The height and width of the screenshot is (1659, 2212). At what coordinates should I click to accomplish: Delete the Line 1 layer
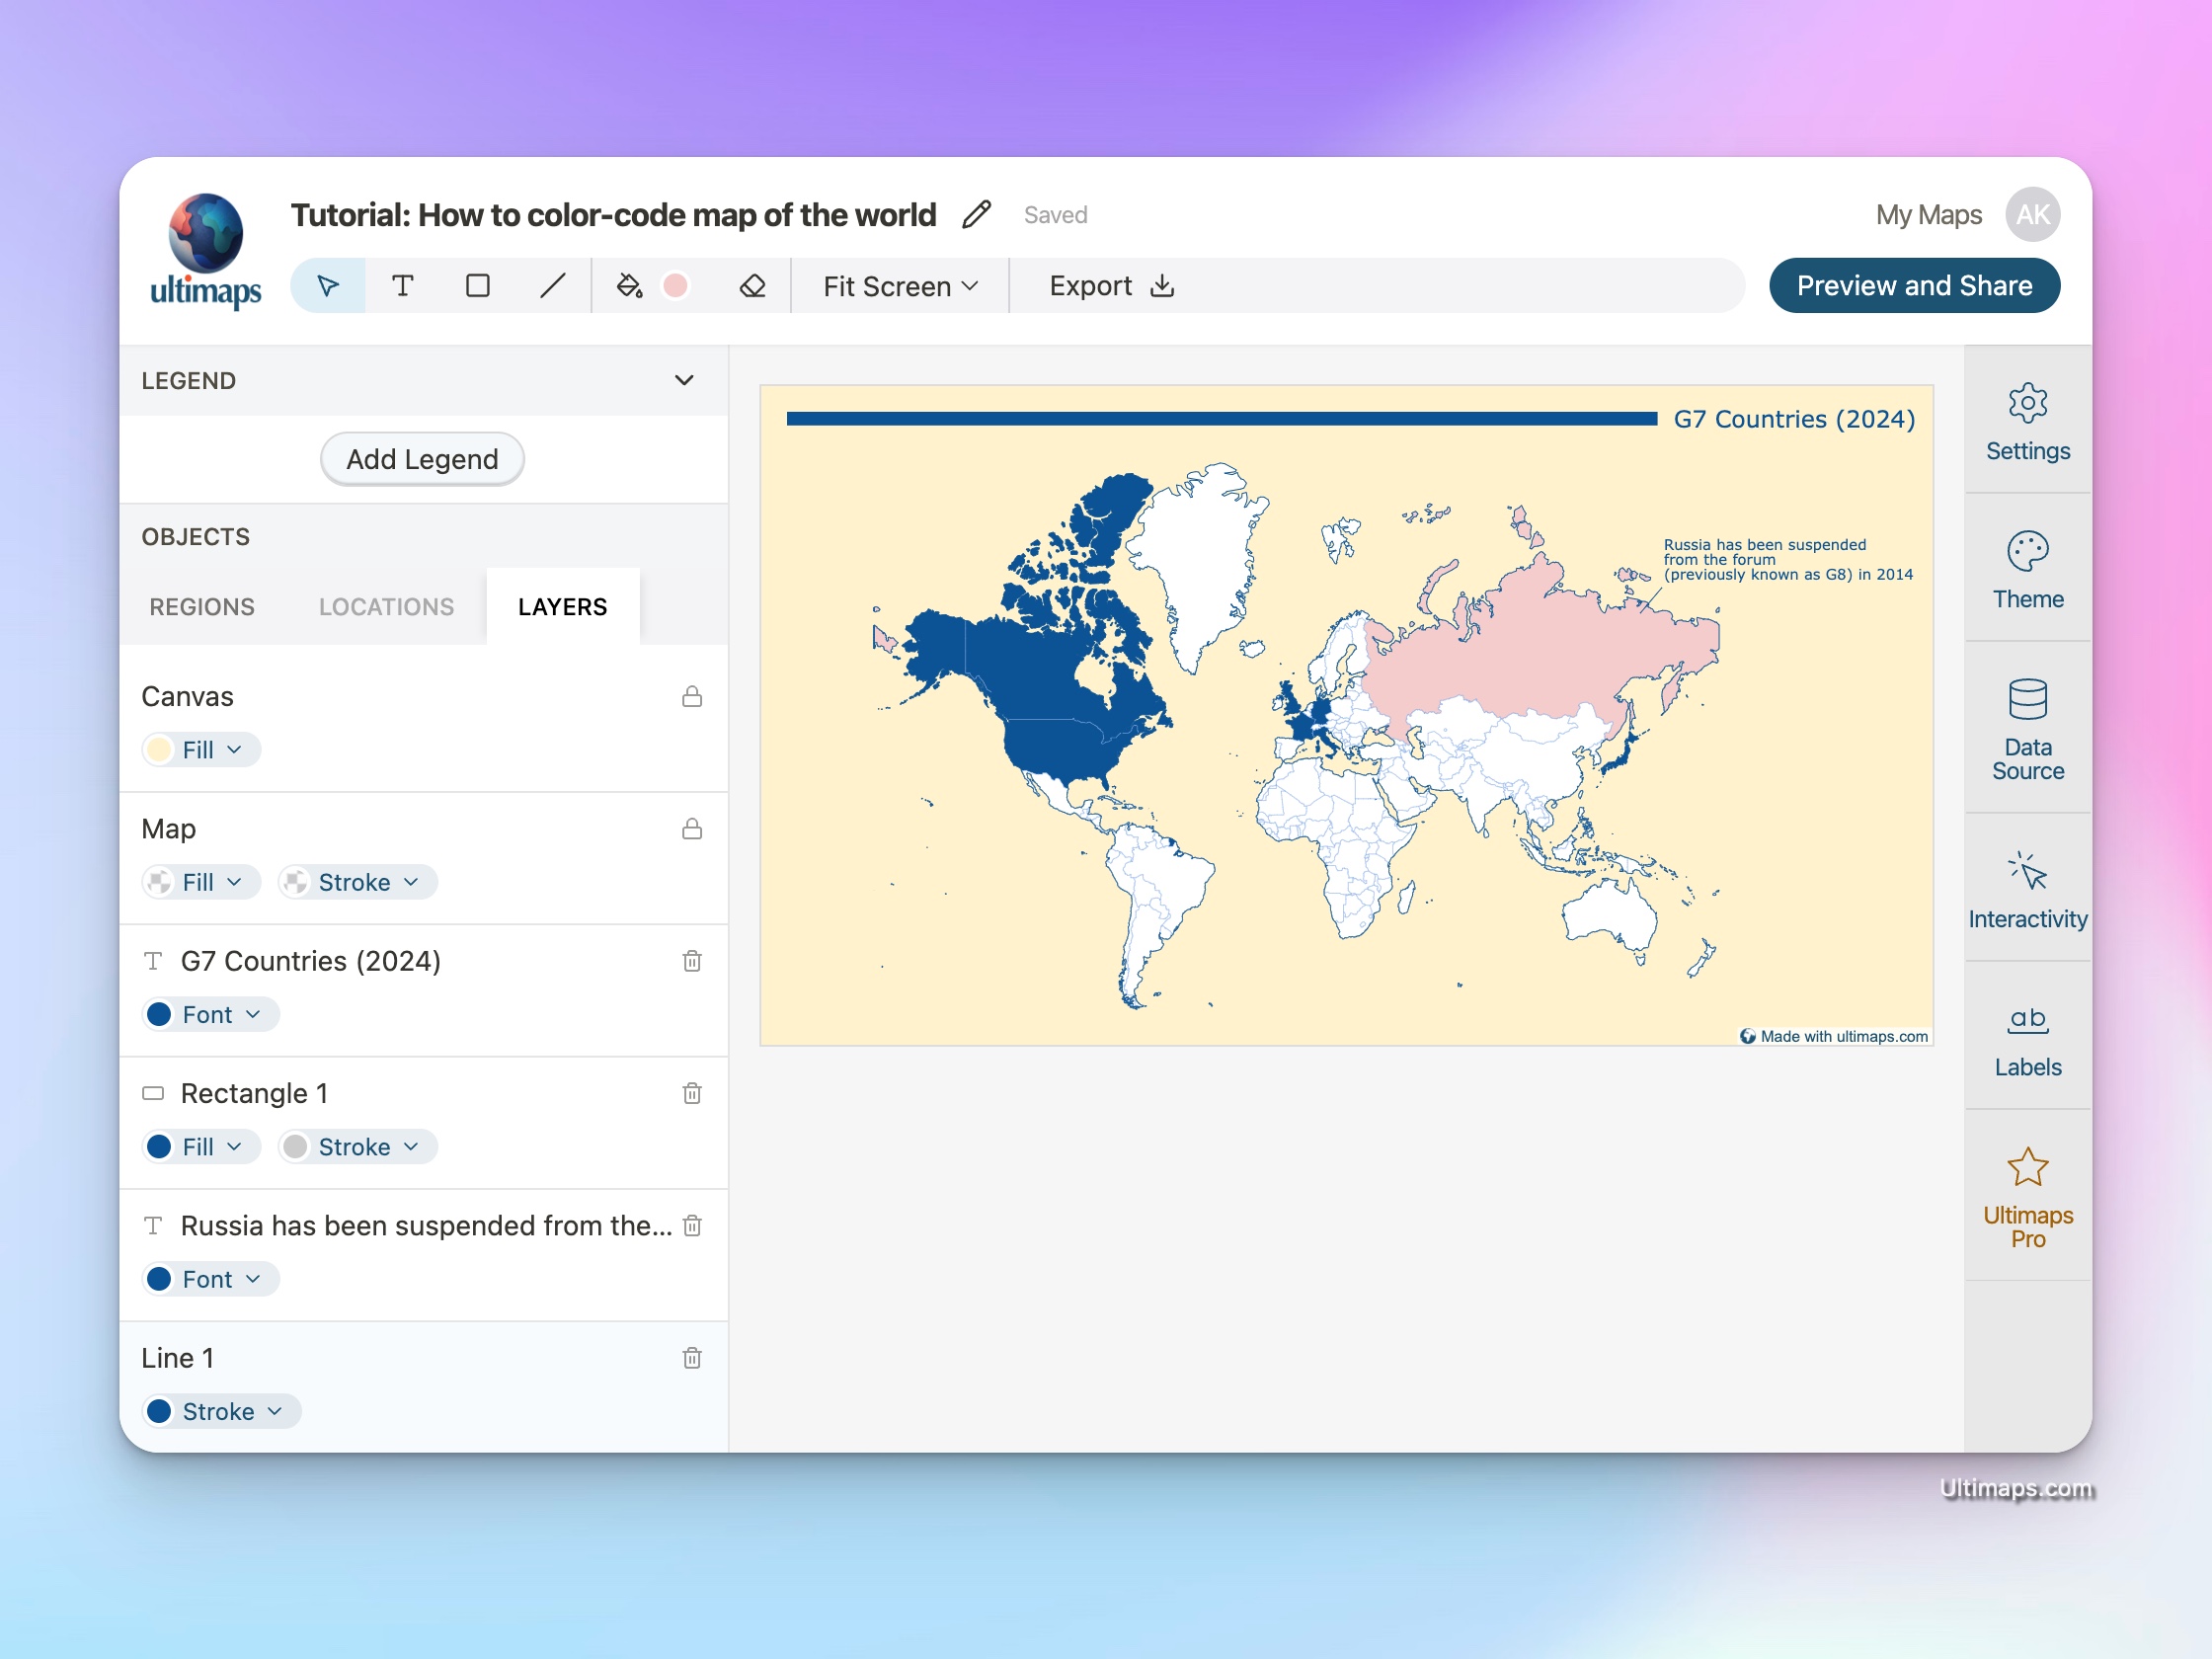click(x=692, y=1358)
